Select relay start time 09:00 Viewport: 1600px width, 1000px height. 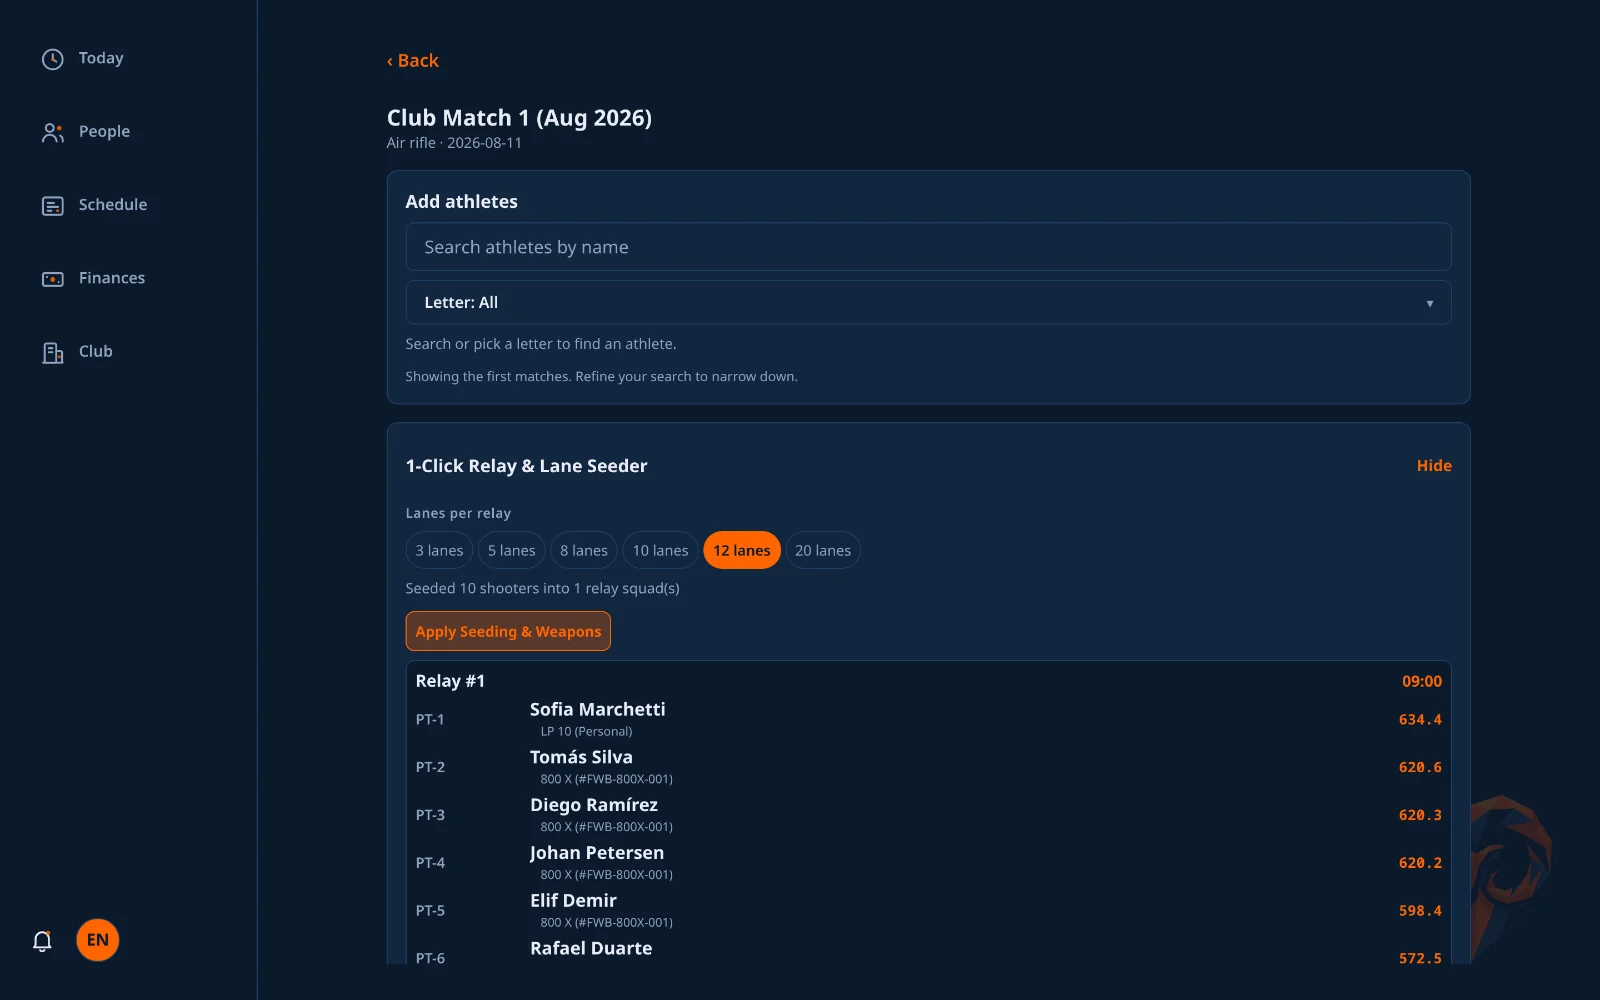point(1421,681)
